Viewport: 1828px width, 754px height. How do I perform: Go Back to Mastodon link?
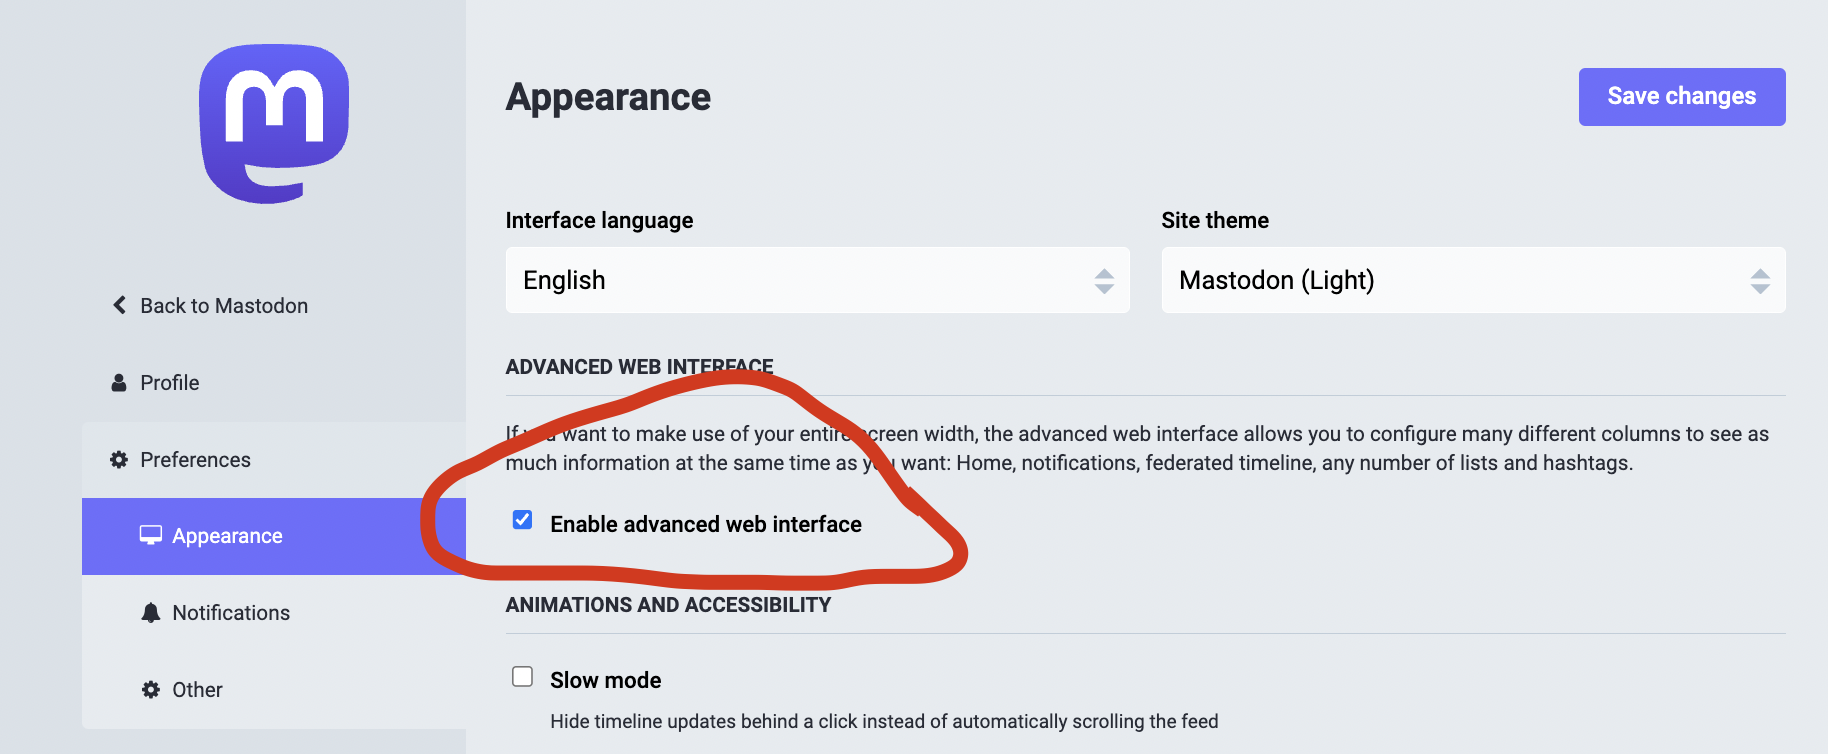pos(224,306)
